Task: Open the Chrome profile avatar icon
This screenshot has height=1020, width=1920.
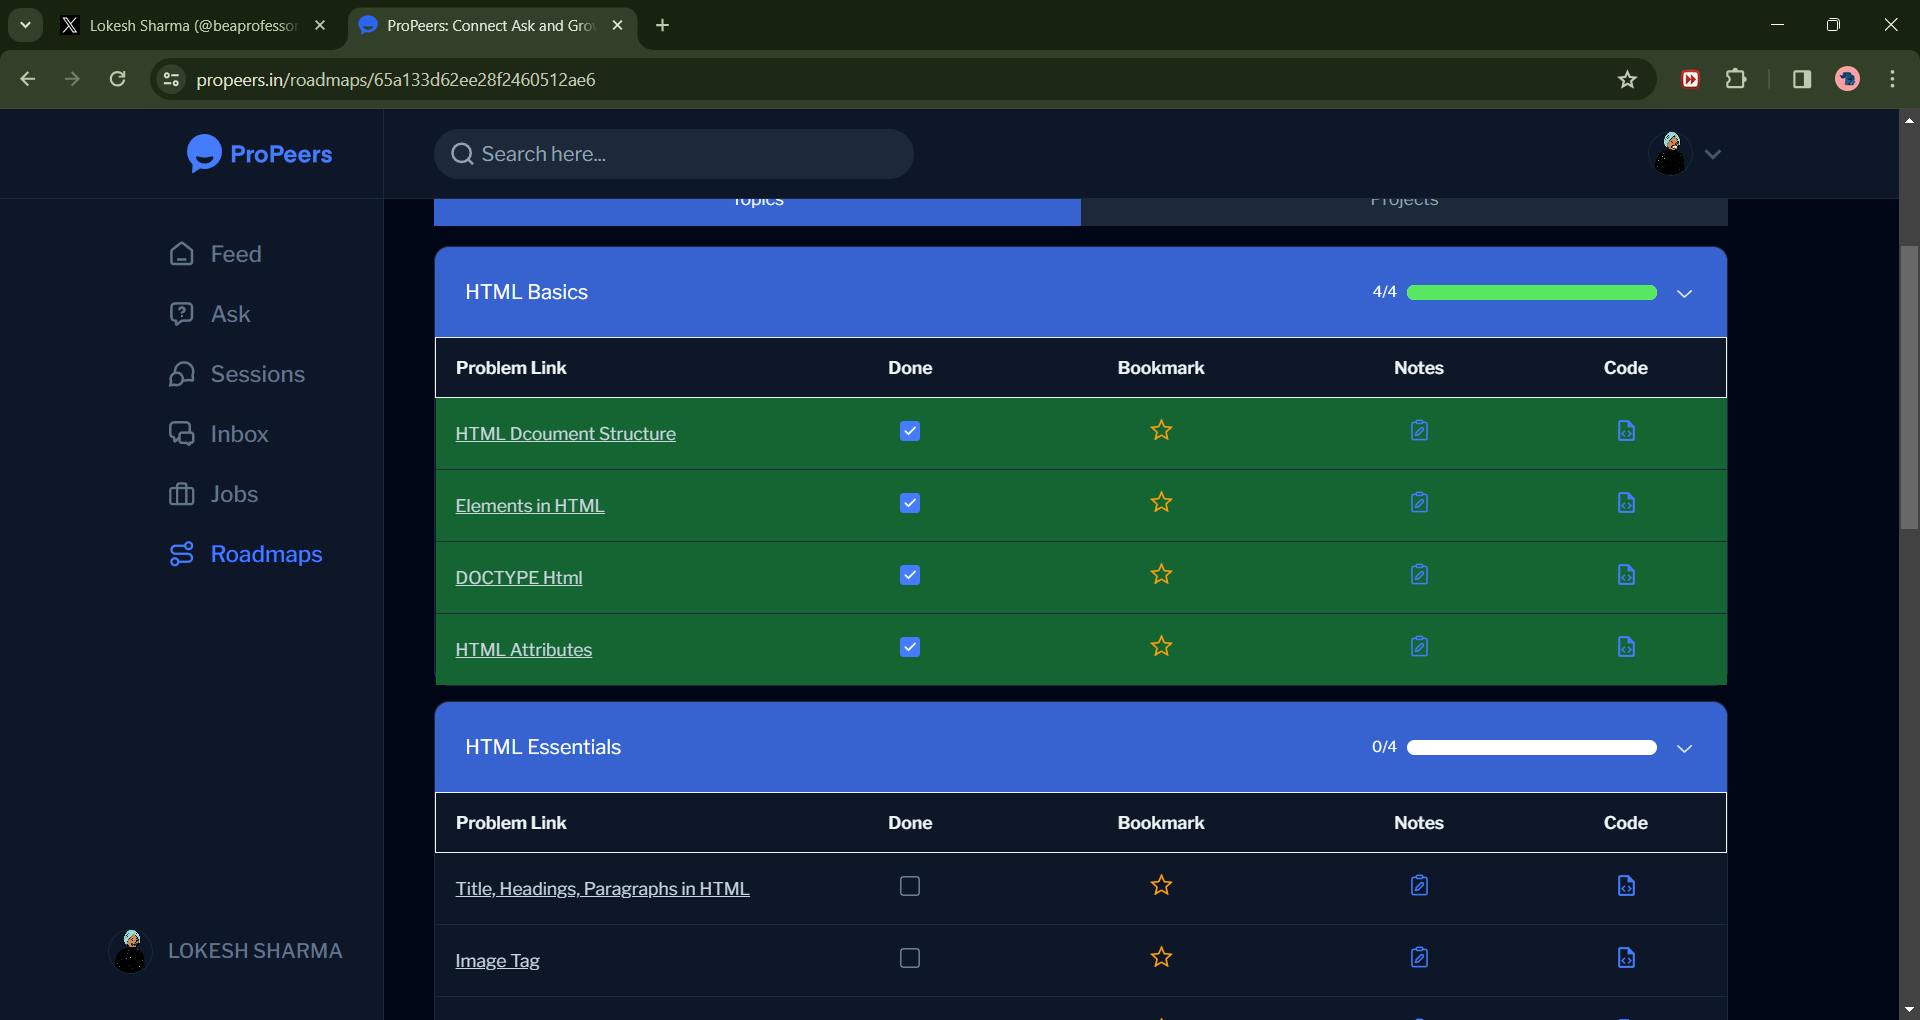Action: pos(1847,79)
